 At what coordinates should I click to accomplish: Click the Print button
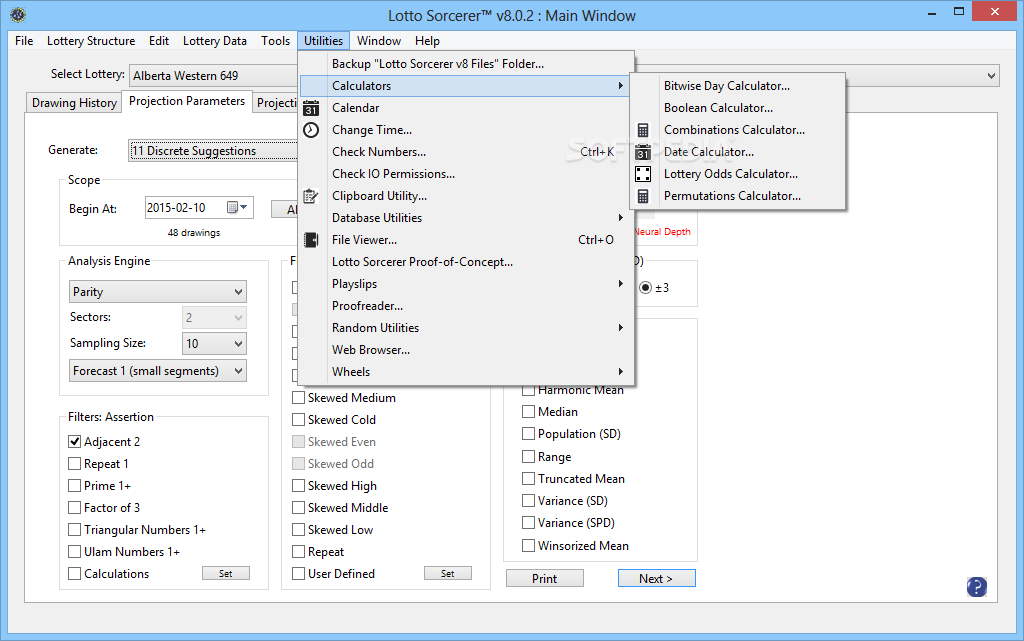point(545,578)
